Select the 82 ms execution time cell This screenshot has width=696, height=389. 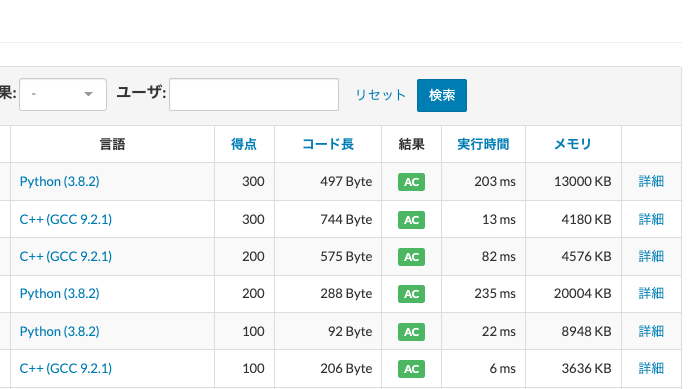click(483, 256)
